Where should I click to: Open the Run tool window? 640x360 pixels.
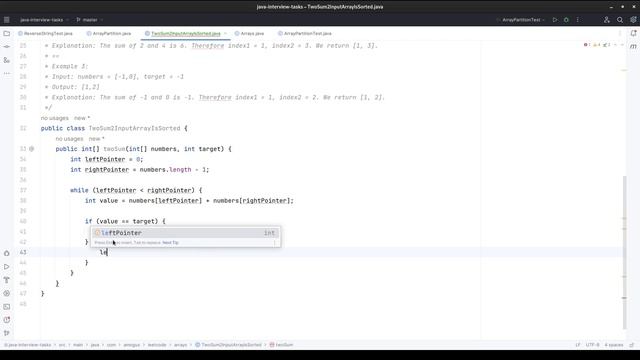(7, 267)
